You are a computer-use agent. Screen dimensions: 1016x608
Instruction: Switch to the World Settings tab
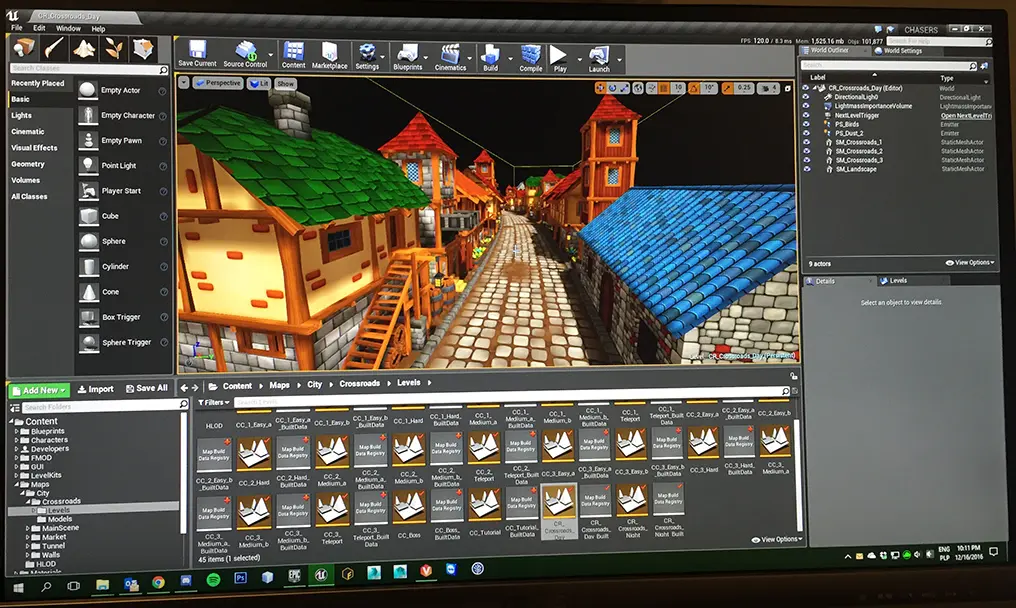(901, 50)
